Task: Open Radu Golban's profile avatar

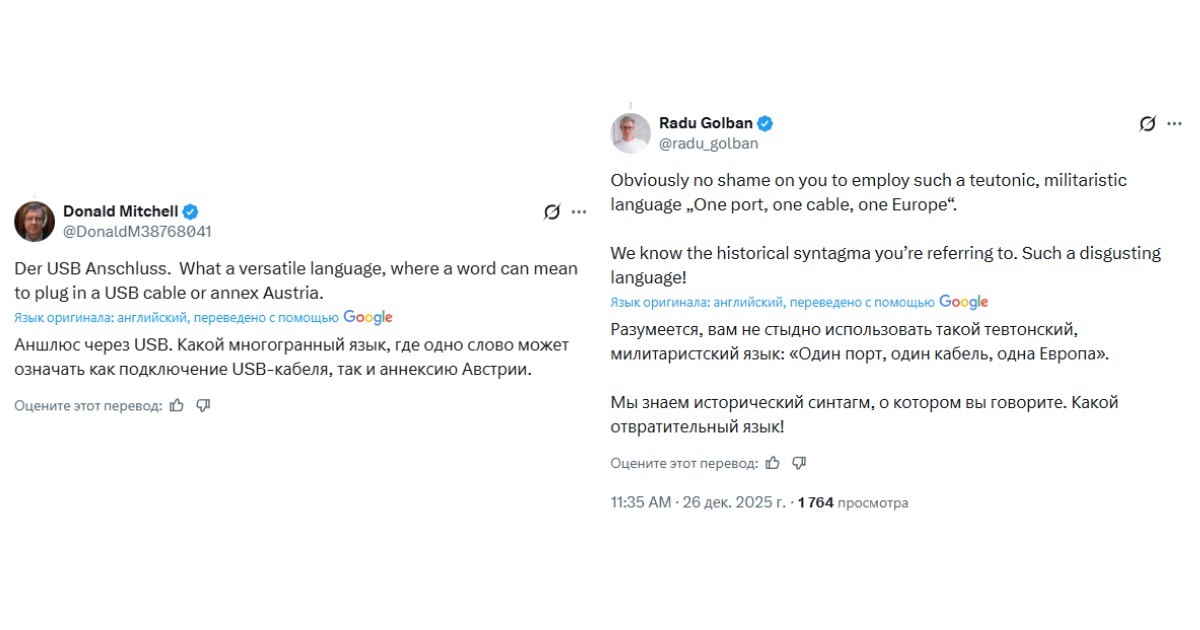Action: (x=630, y=132)
